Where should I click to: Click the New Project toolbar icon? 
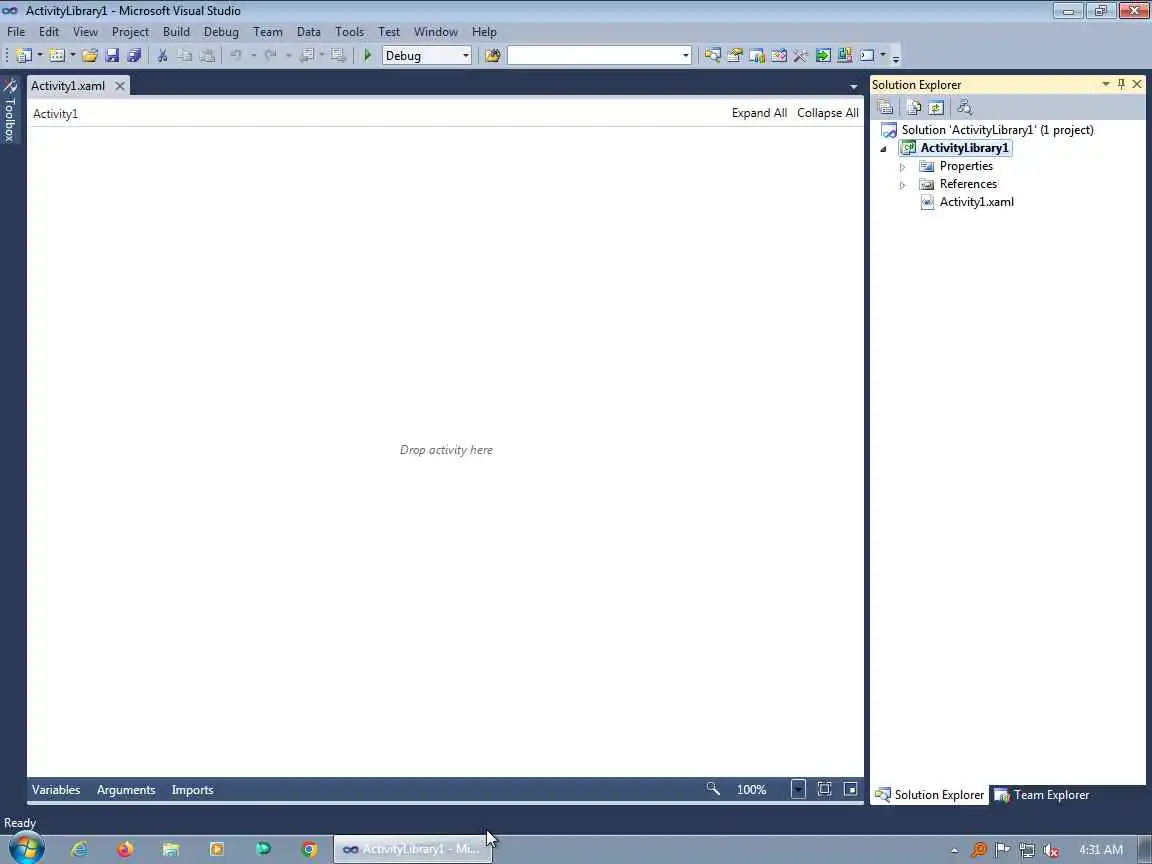pyautogui.click(x=24, y=55)
